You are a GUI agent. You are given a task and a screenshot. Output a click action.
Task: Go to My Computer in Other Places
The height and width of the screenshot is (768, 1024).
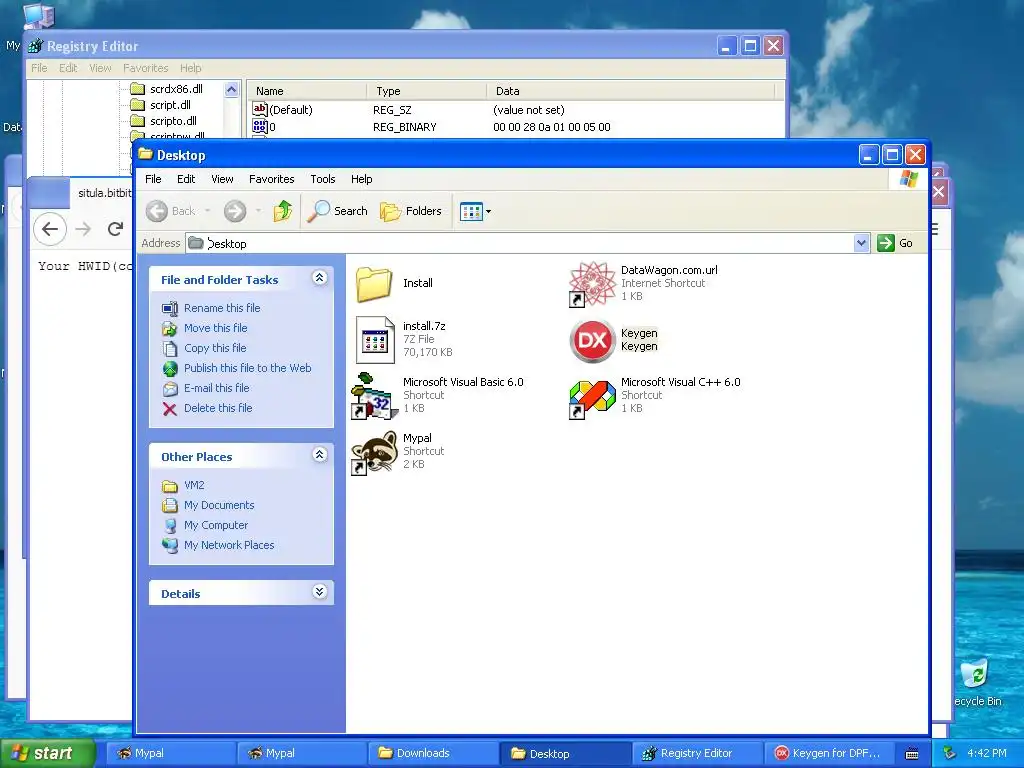click(x=216, y=525)
